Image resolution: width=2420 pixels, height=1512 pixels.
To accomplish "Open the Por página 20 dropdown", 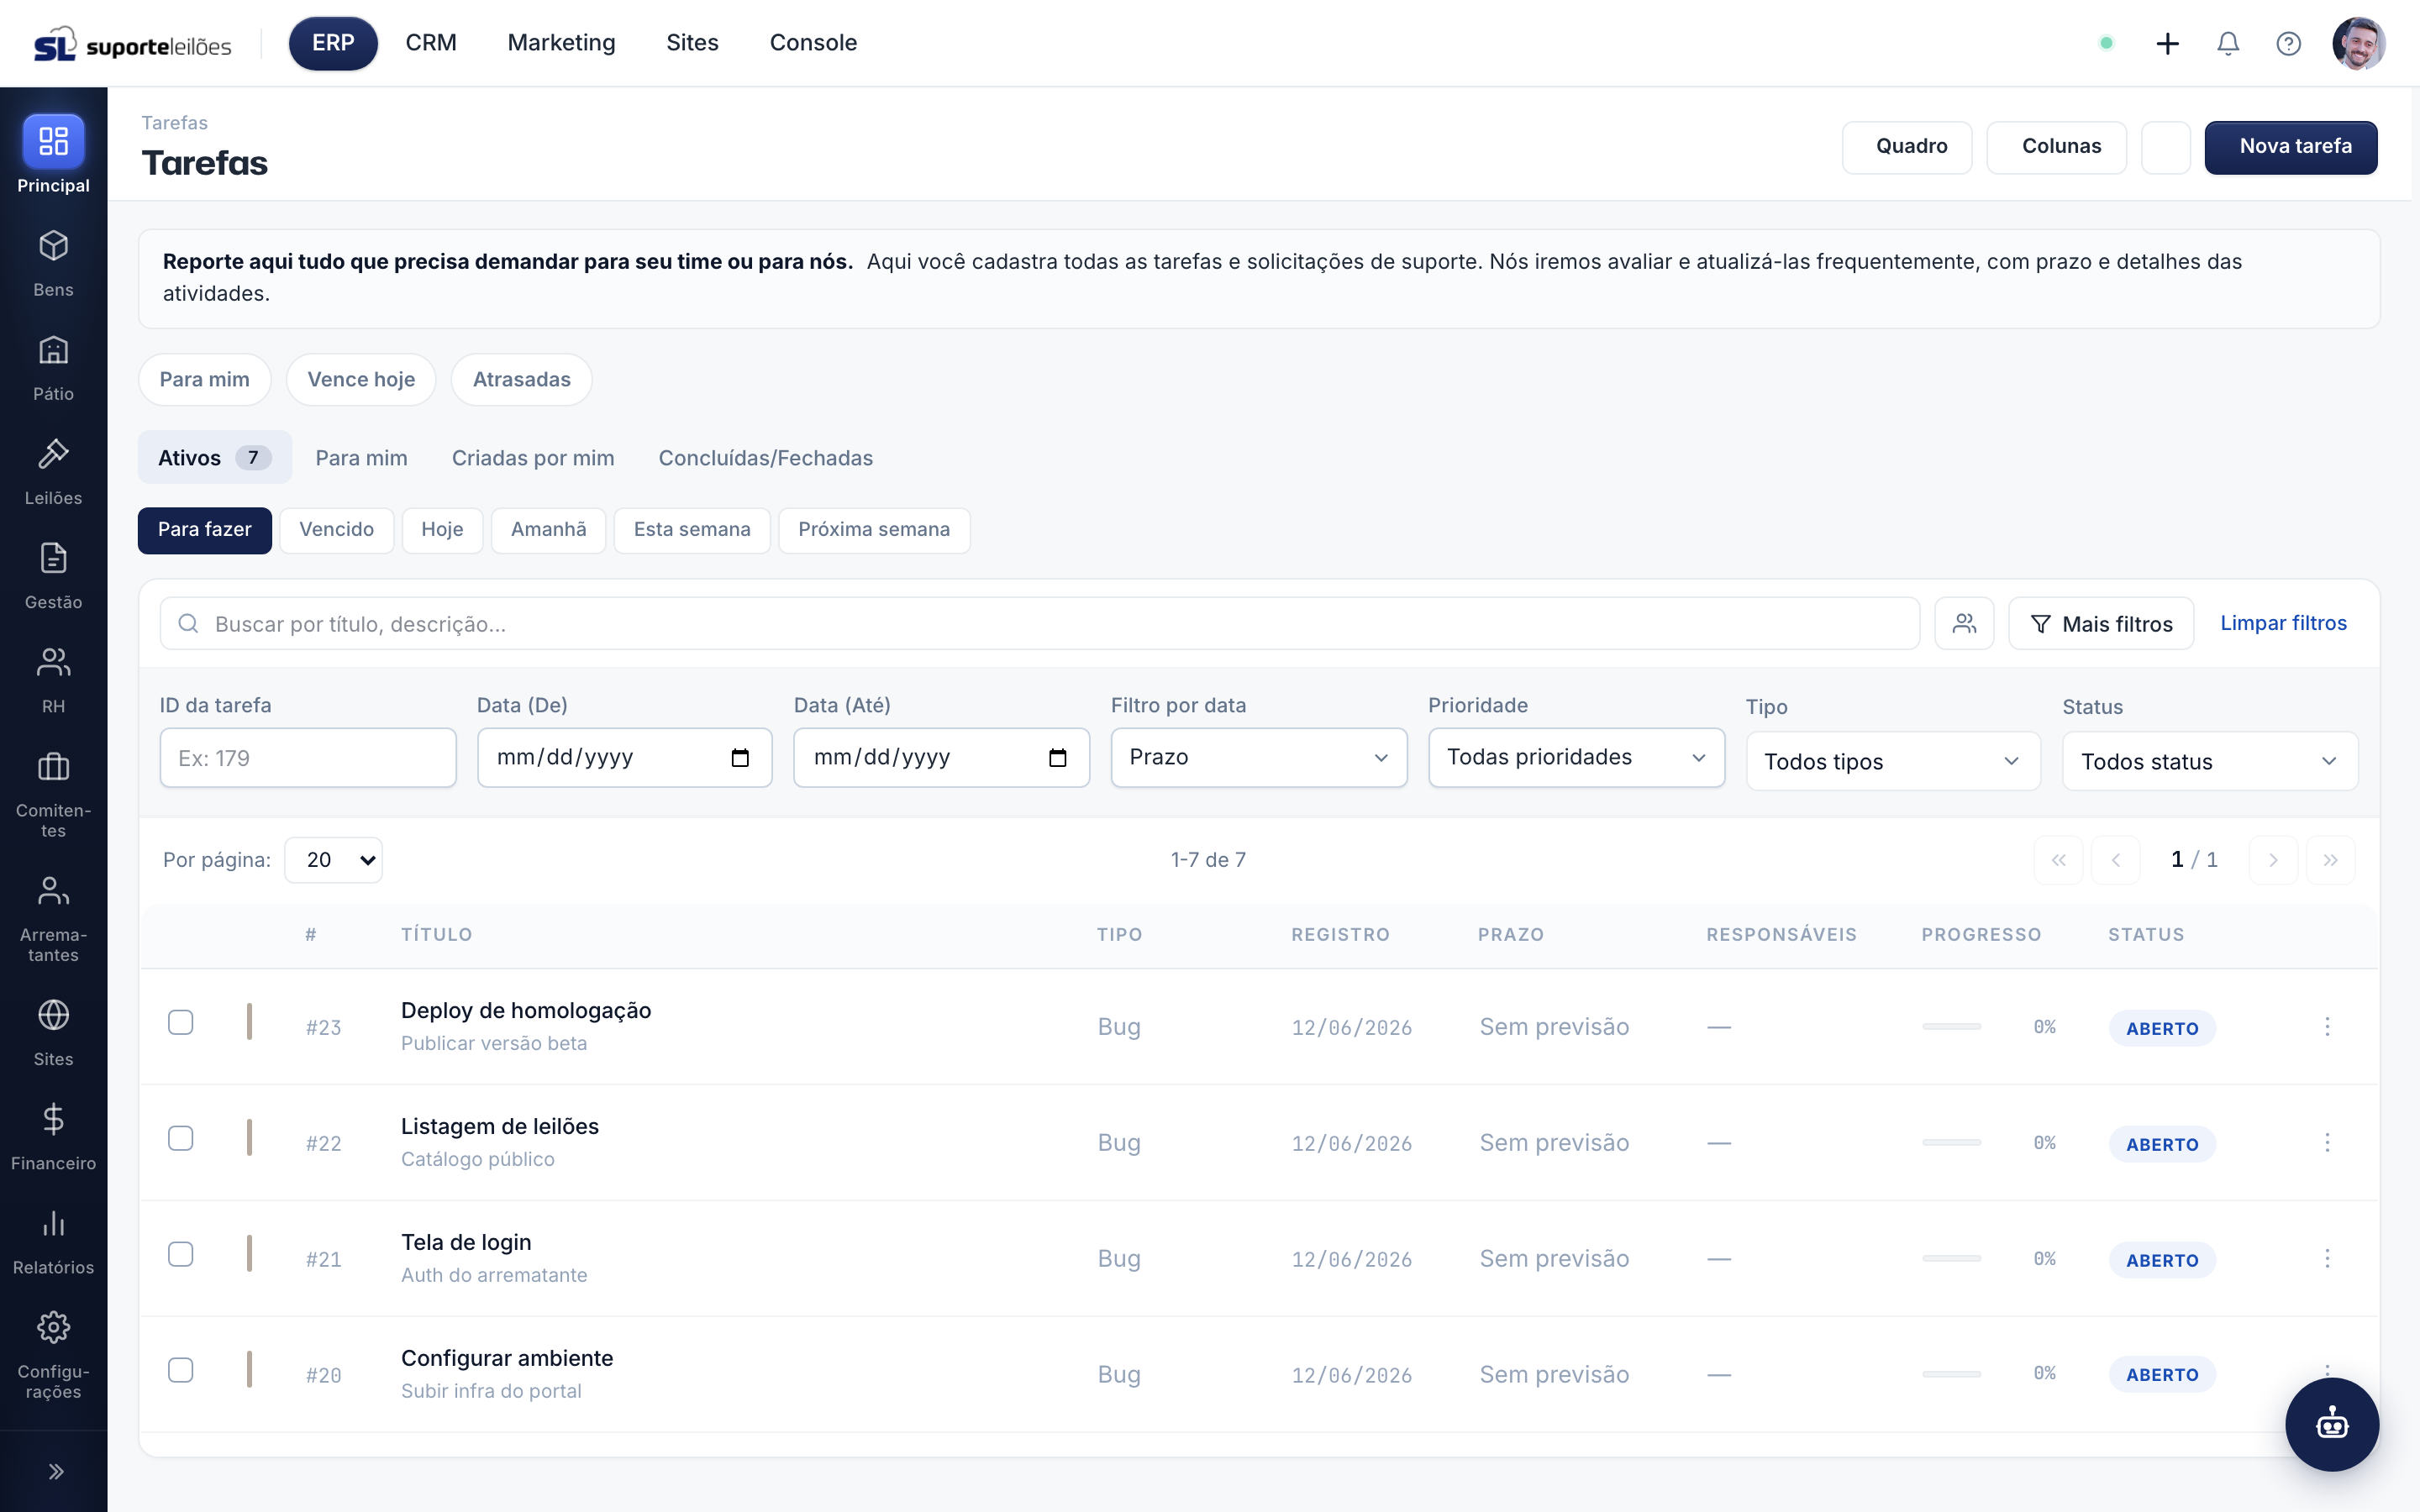I will [333, 859].
